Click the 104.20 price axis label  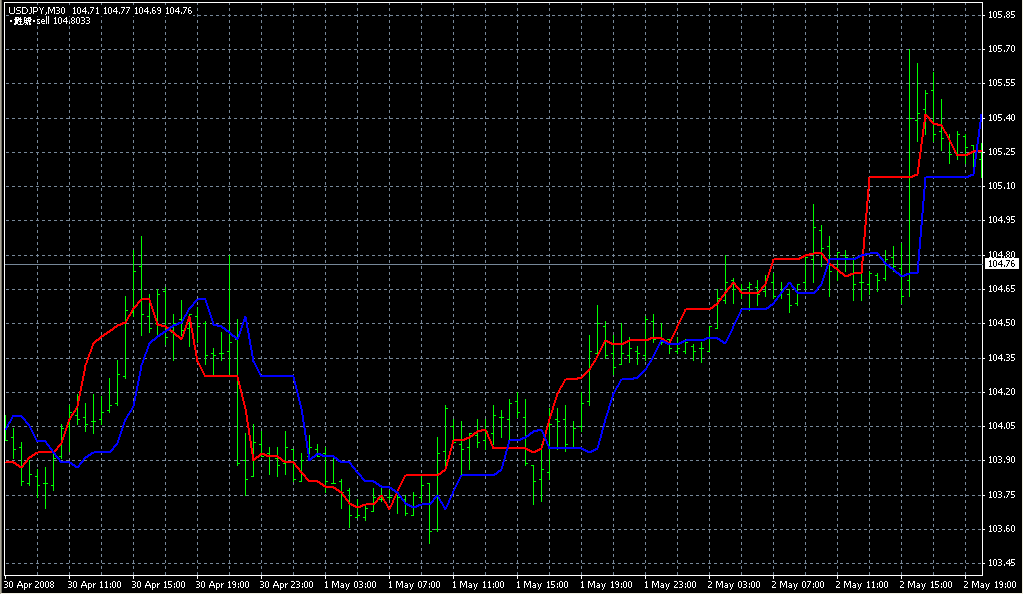point(1001,392)
